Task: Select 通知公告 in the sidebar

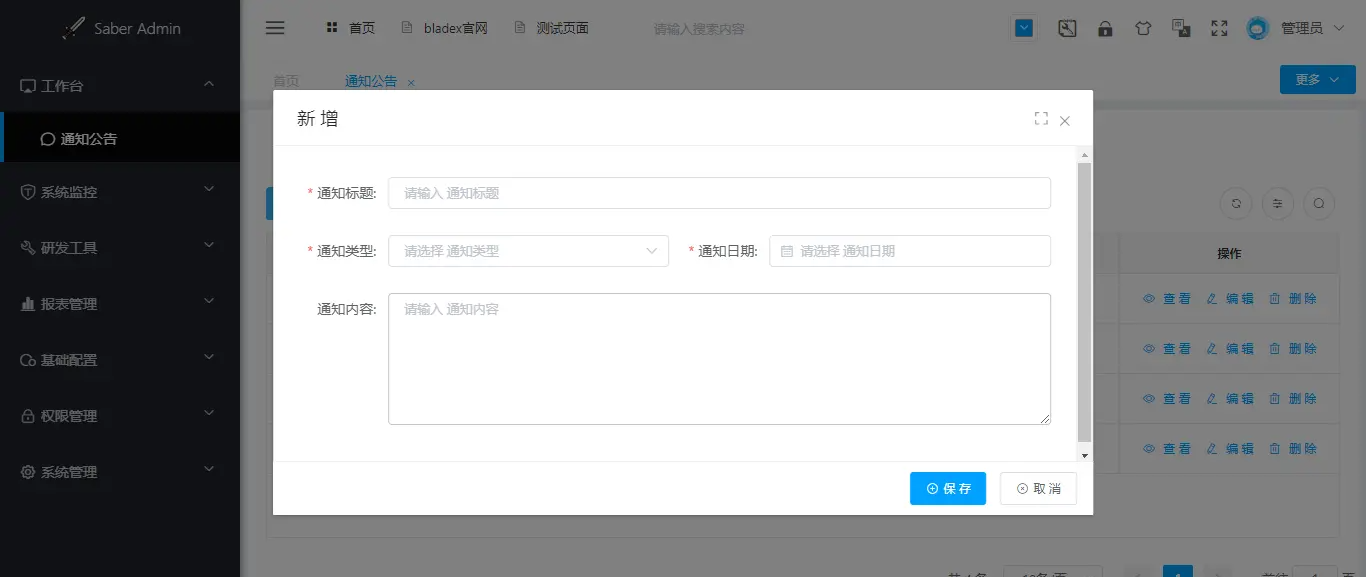Action: click(89, 139)
